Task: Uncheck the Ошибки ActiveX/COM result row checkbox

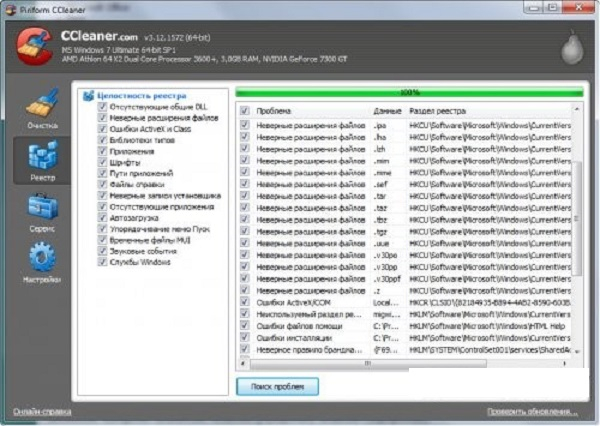Action: [245, 302]
